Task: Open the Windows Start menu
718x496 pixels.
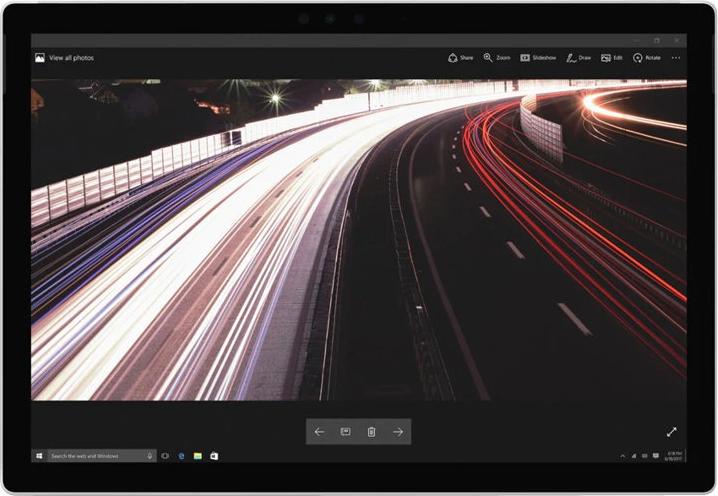Action: [x=39, y=456]
